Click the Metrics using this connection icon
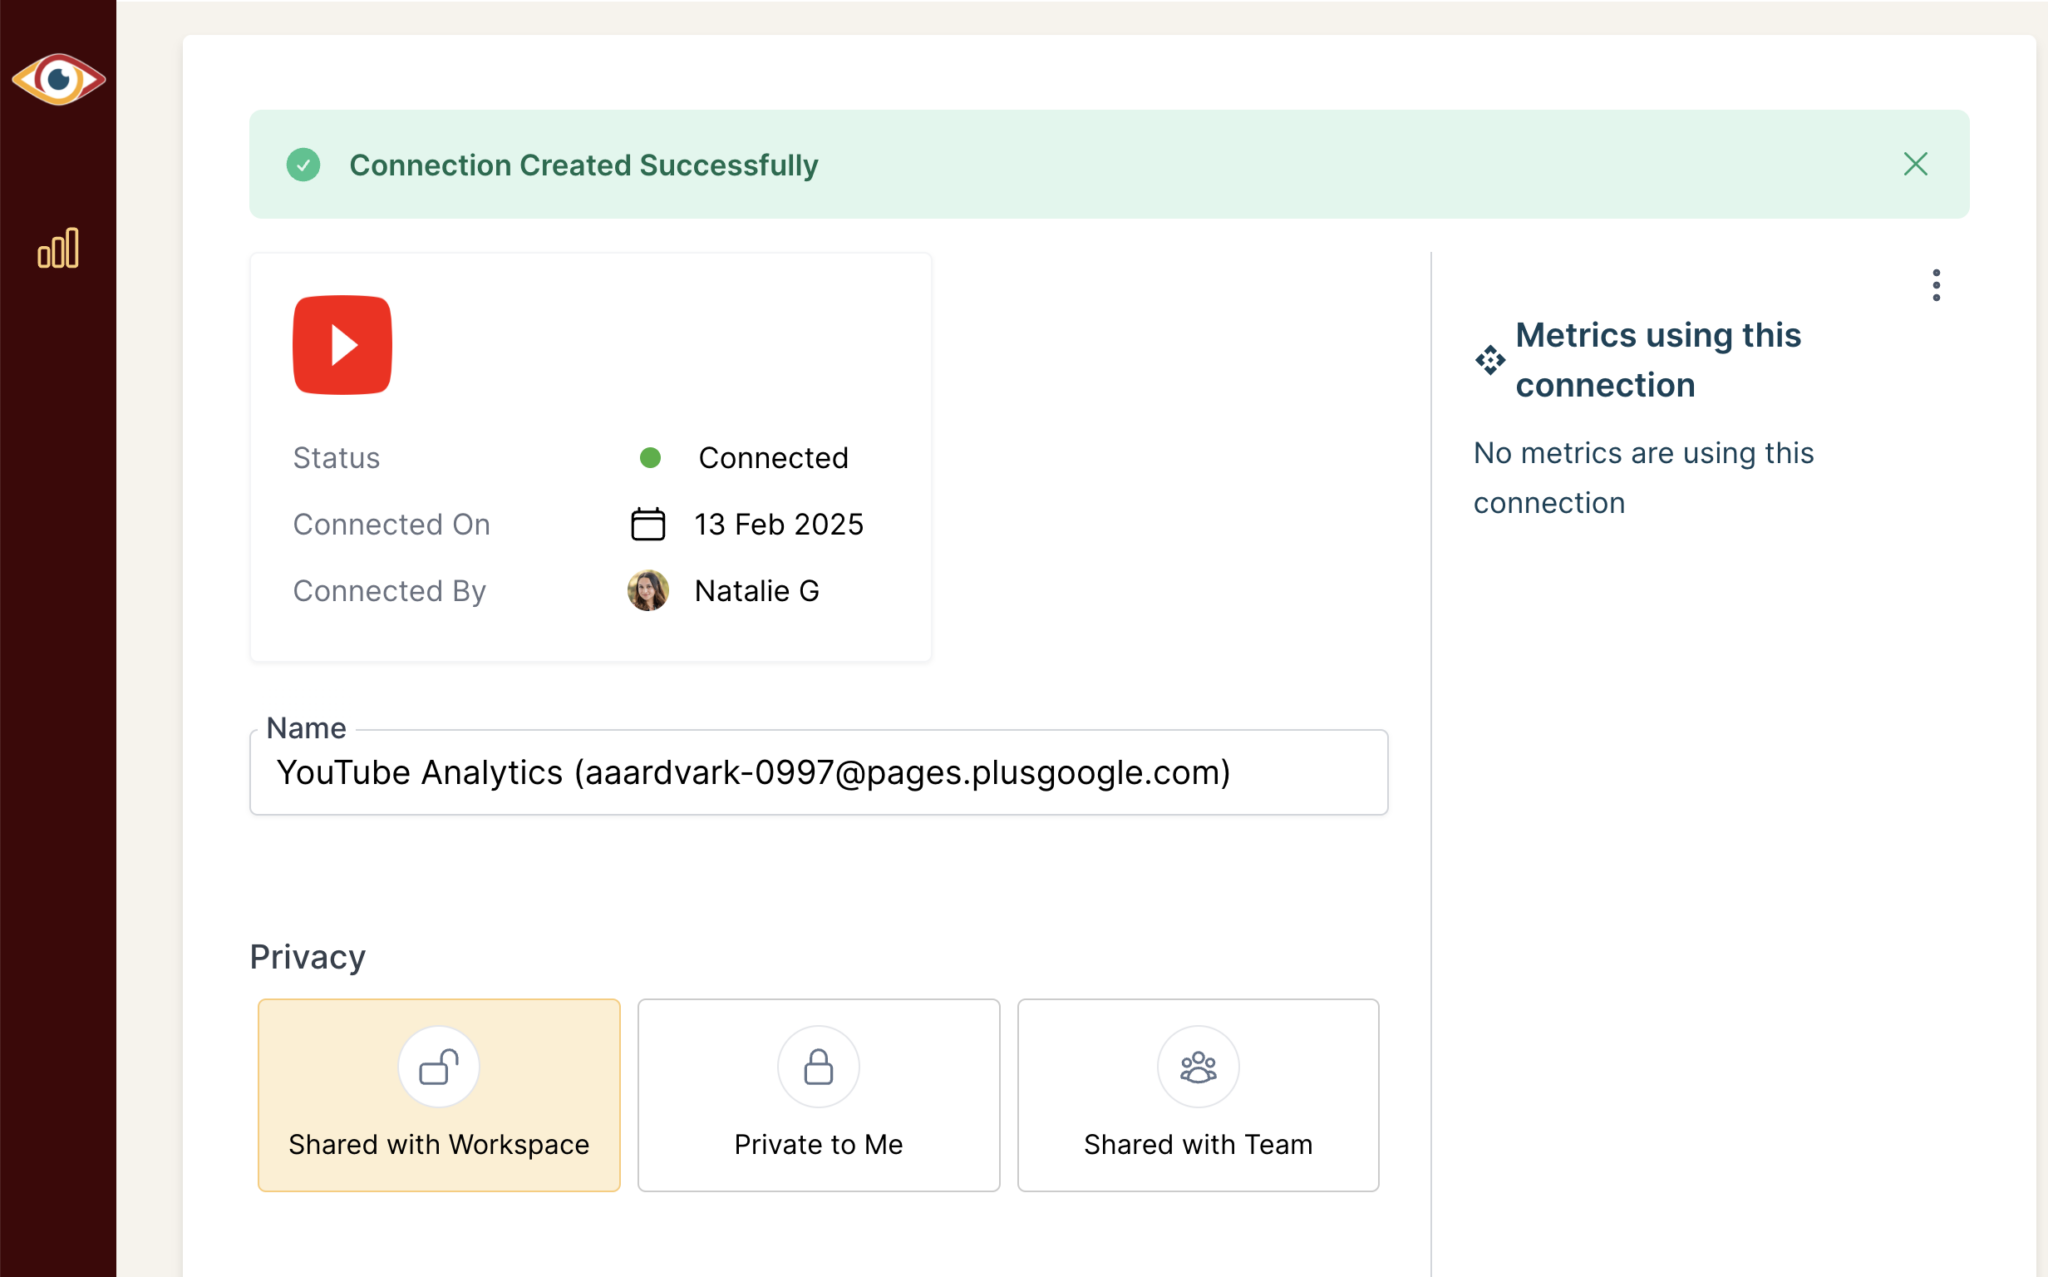The width and height of the screenshot is (2048, 1277). pos(1489,361)
